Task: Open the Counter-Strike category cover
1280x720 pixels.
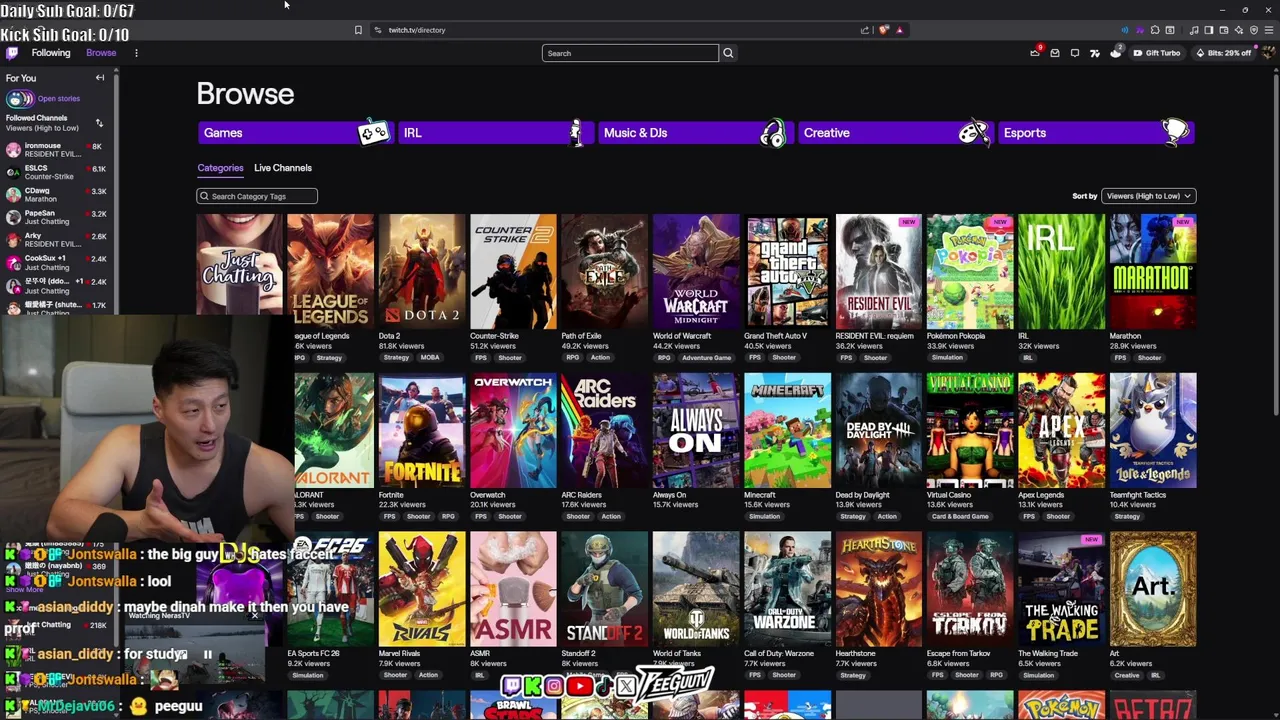Action: 513,271
